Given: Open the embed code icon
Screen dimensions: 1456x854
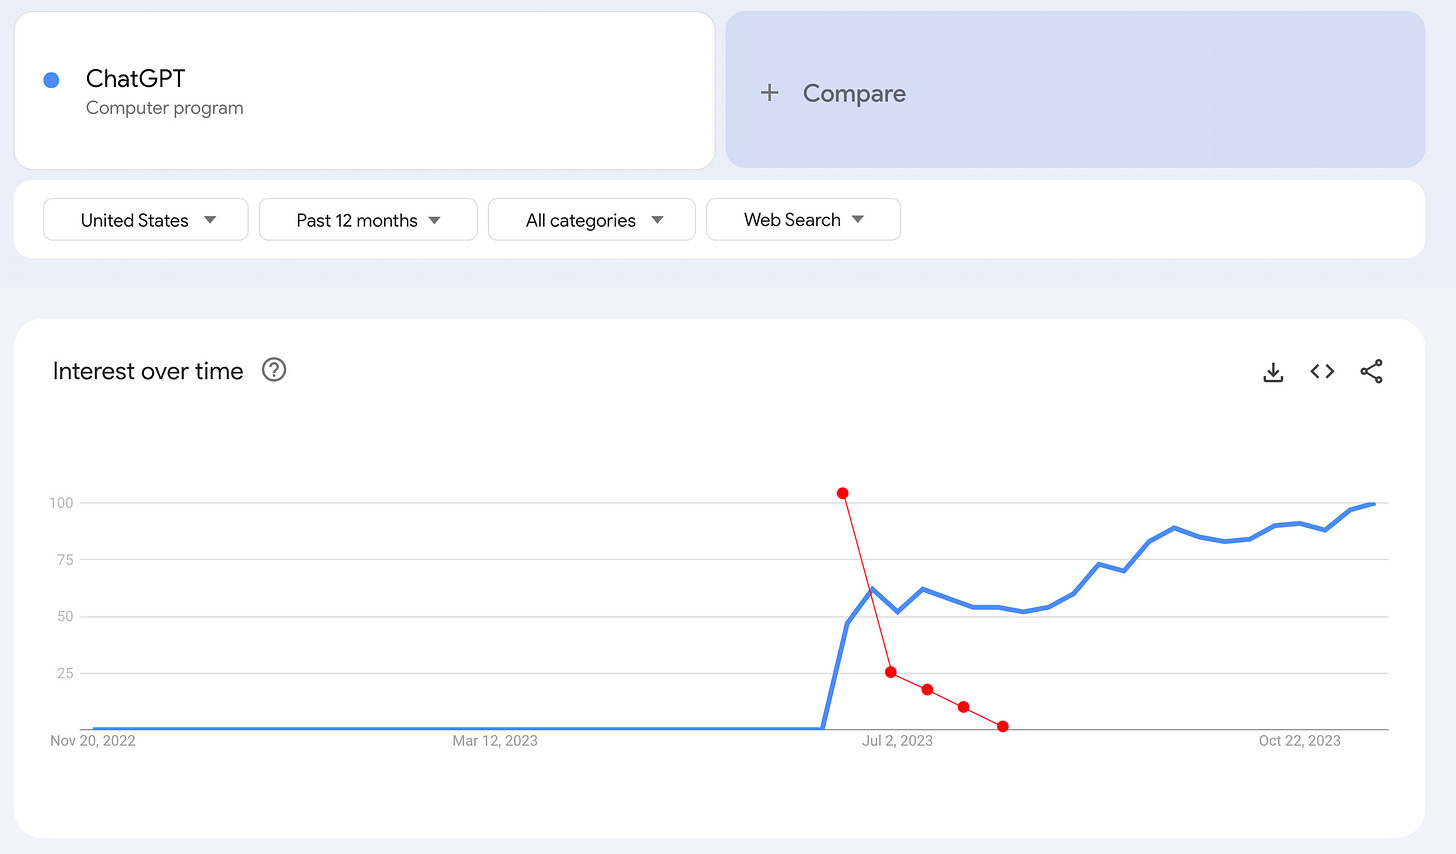Looking at the screenshot, I should pyautogui.click(x=1322, y=371).
